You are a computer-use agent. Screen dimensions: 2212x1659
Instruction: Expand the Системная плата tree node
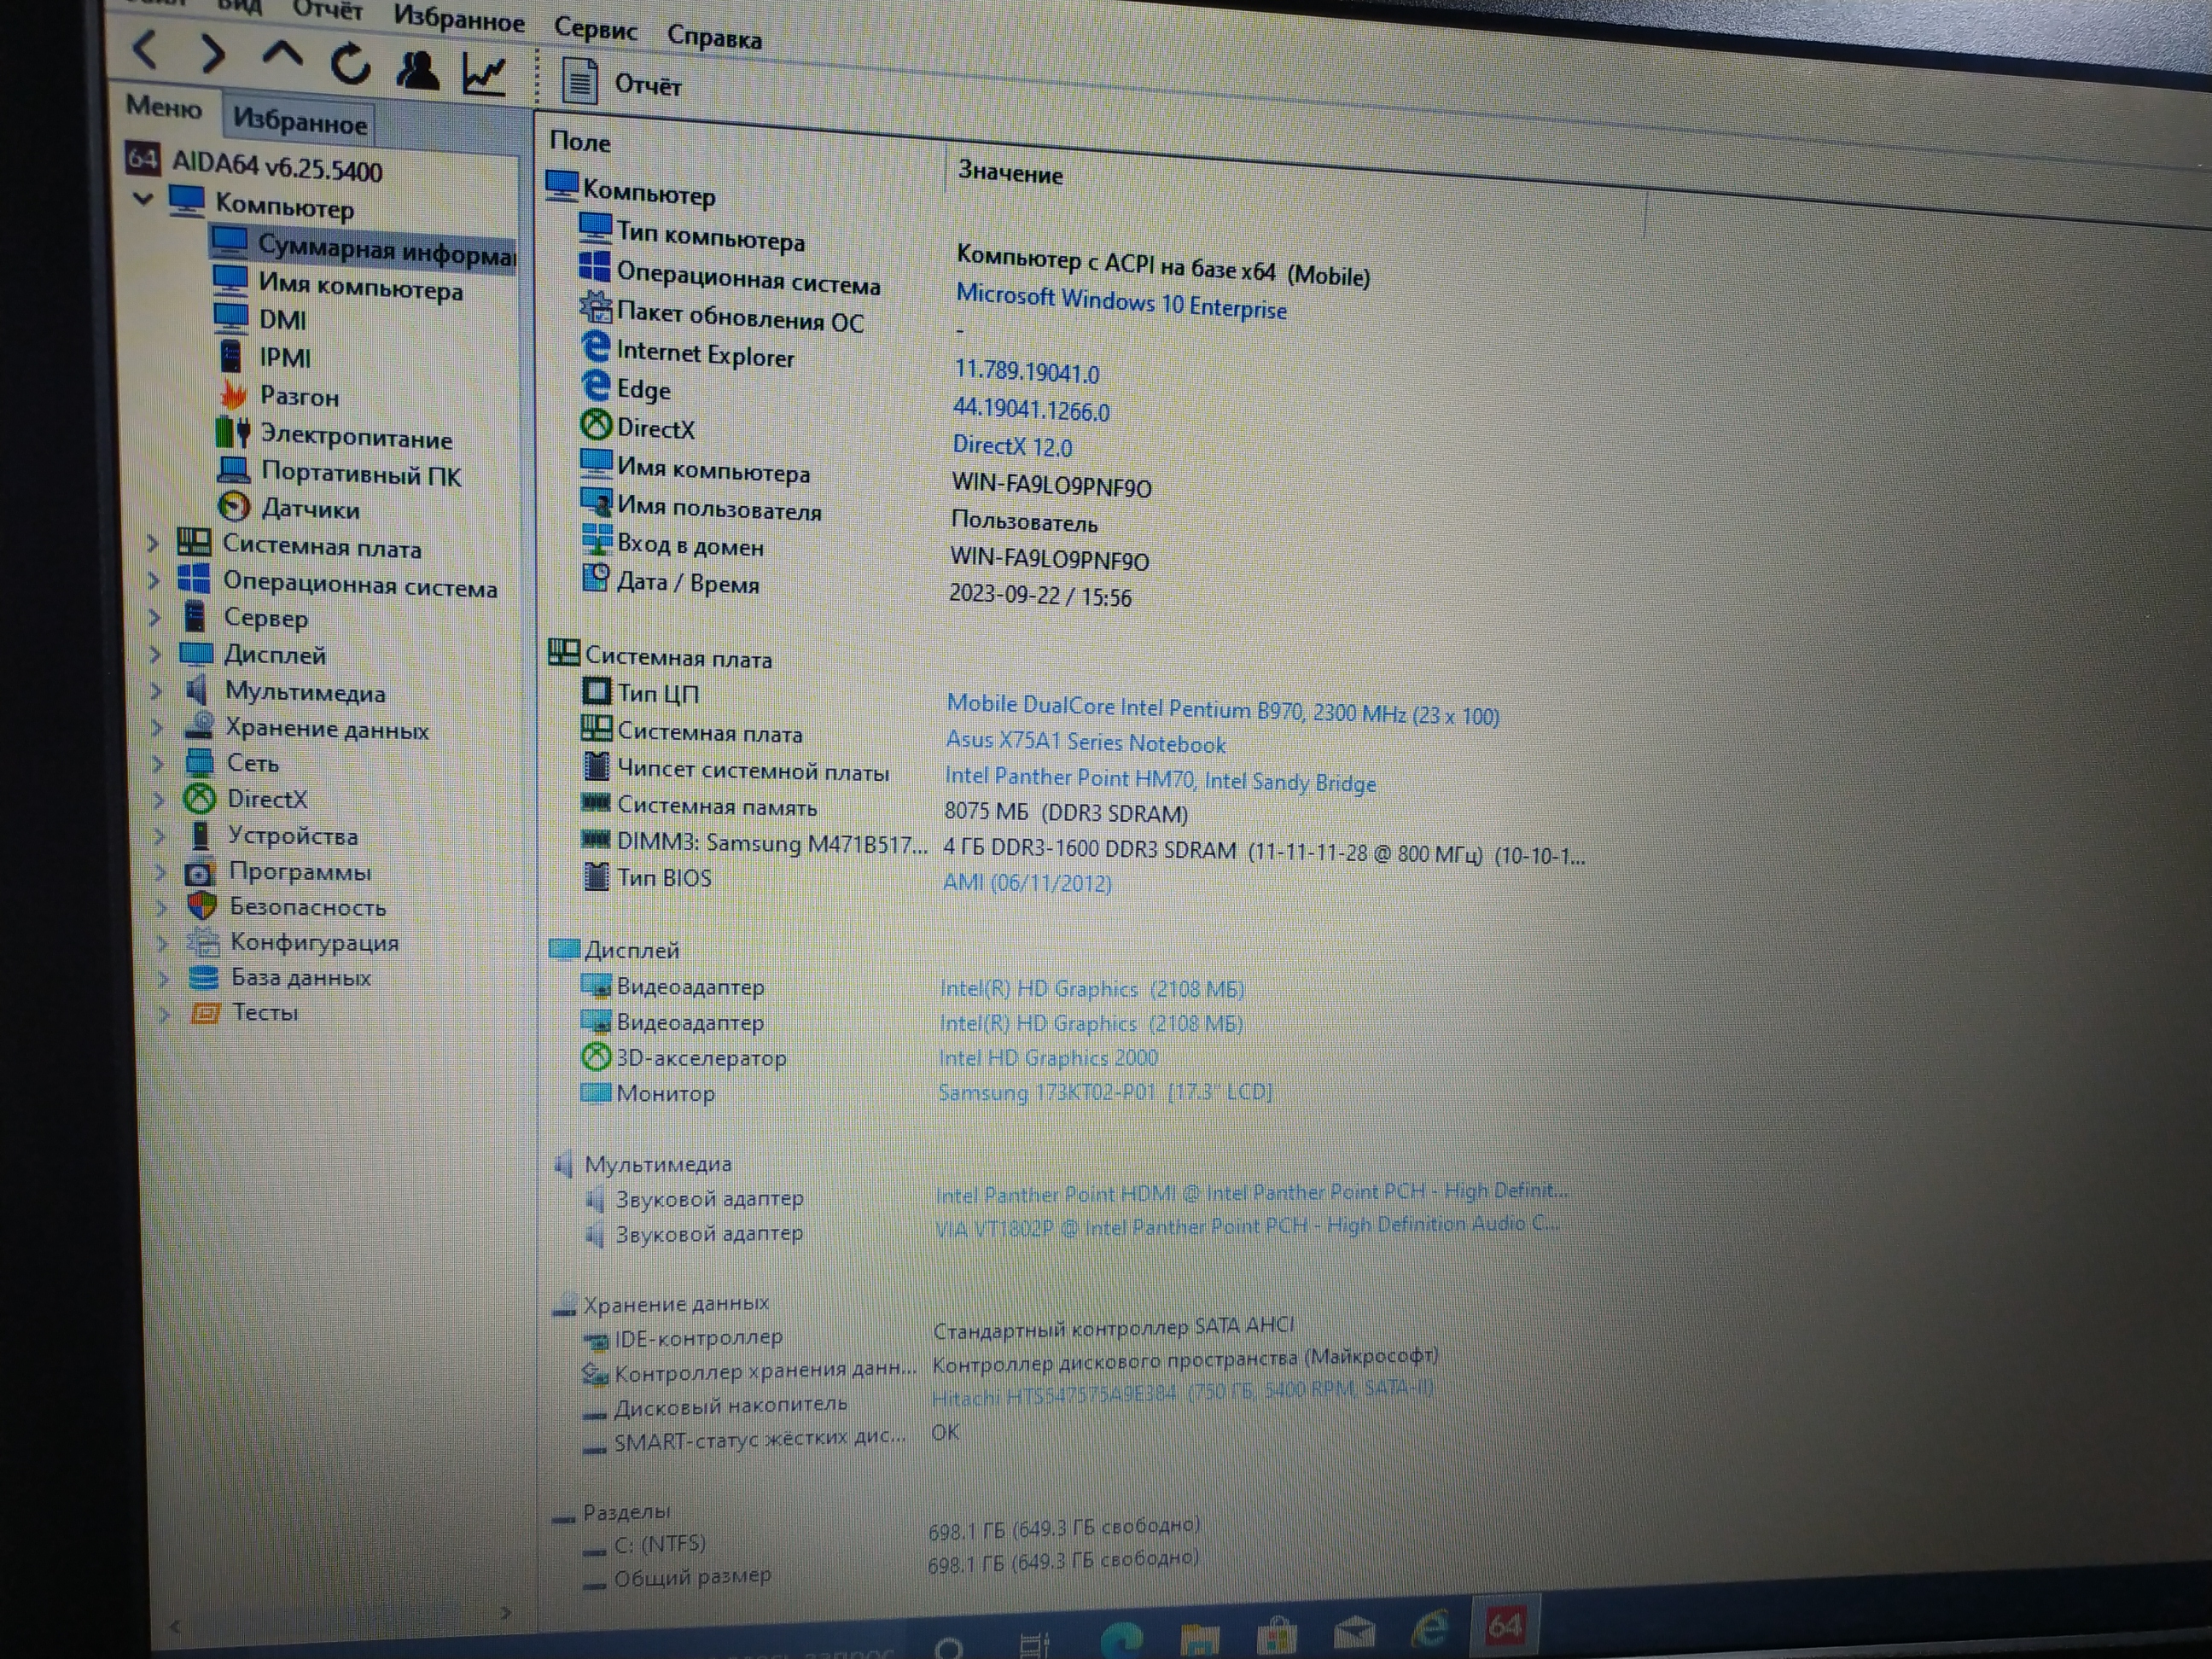click(x=152, y=543)
